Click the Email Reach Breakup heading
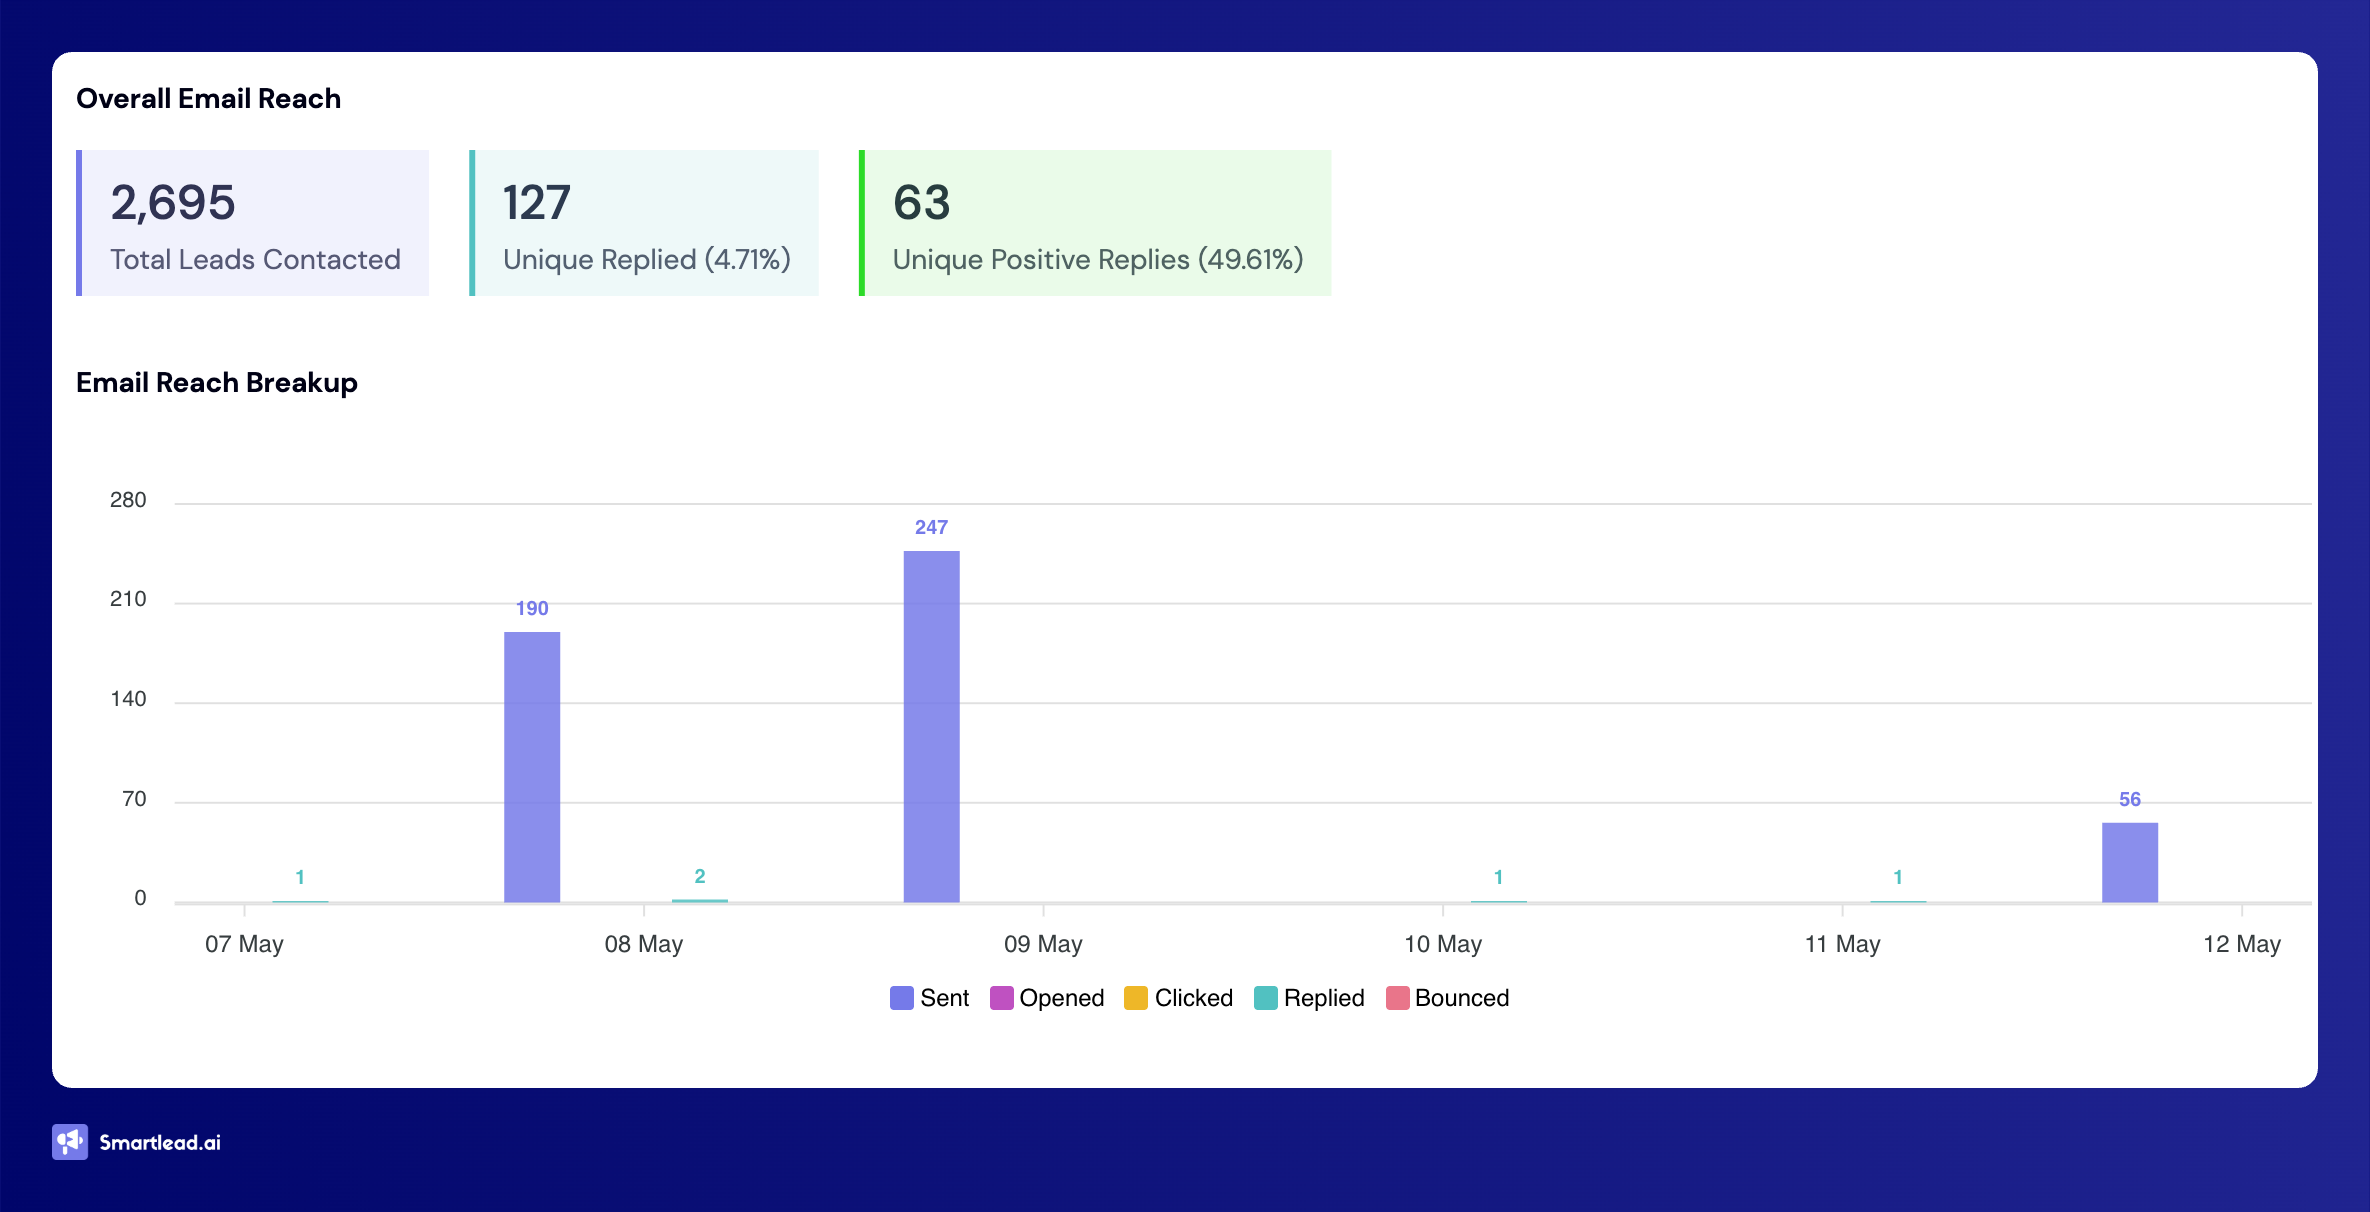Screen dimensions: 2370x1212 (x=217, y=382)
